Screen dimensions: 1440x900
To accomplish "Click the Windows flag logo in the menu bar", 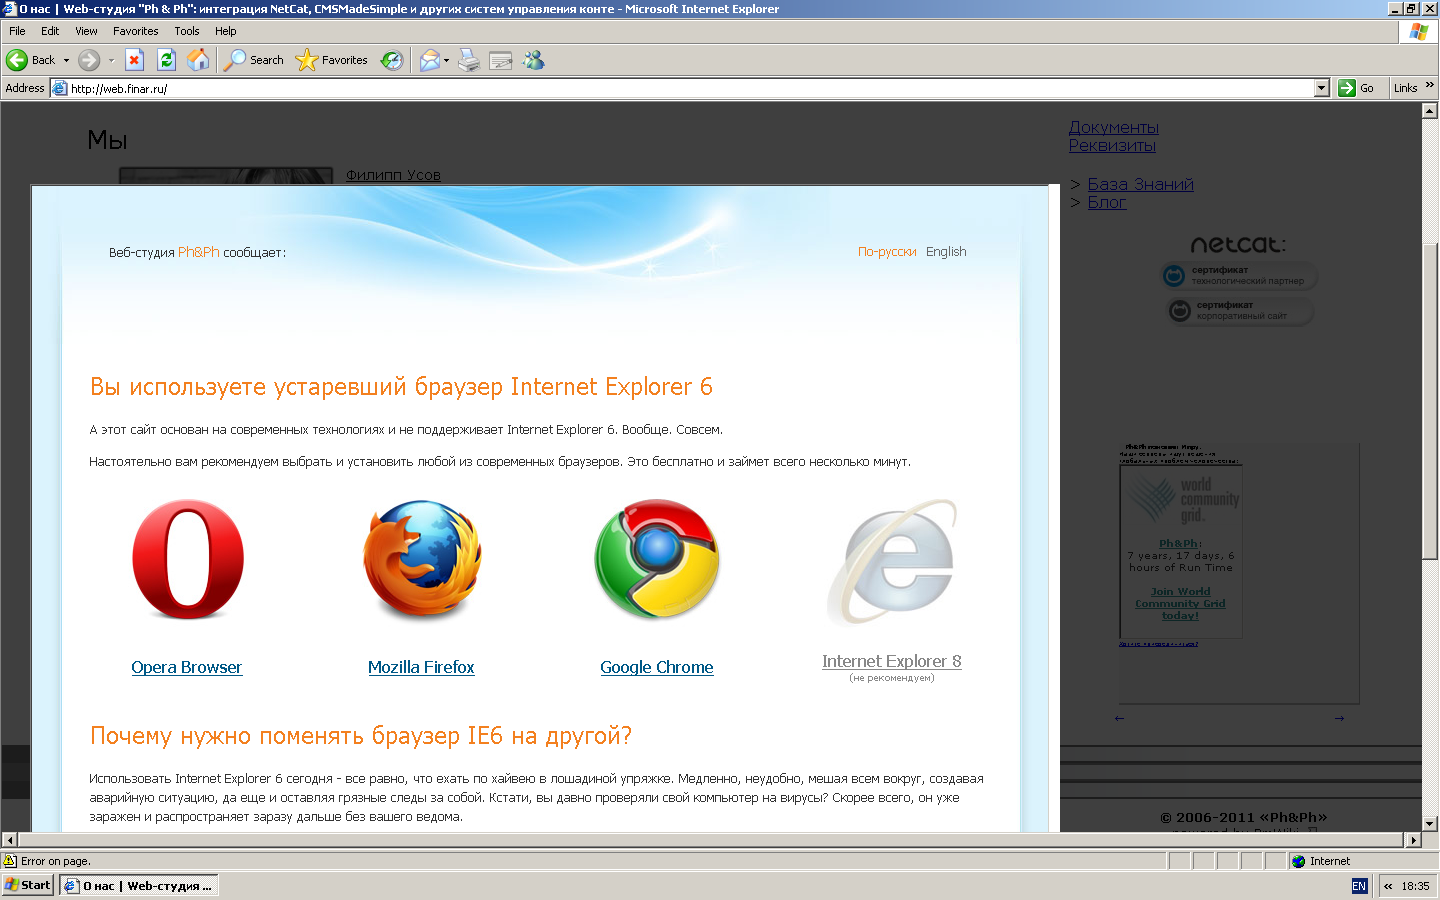I will (1419, 32).
